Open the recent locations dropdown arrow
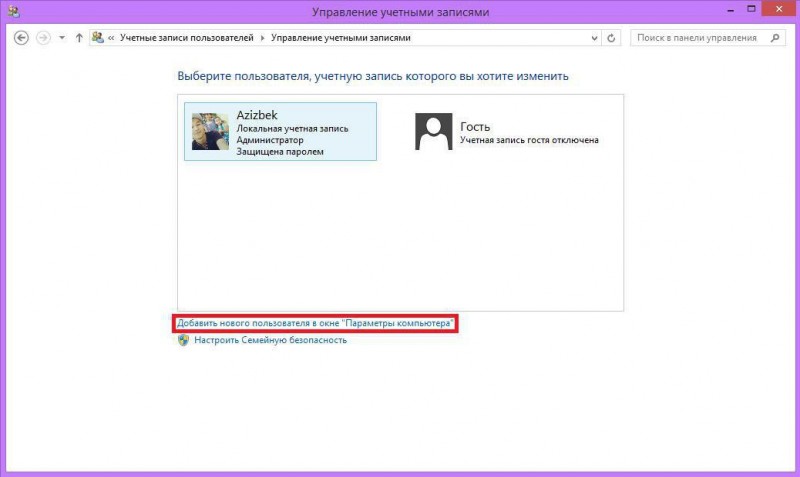 [62, 38]
